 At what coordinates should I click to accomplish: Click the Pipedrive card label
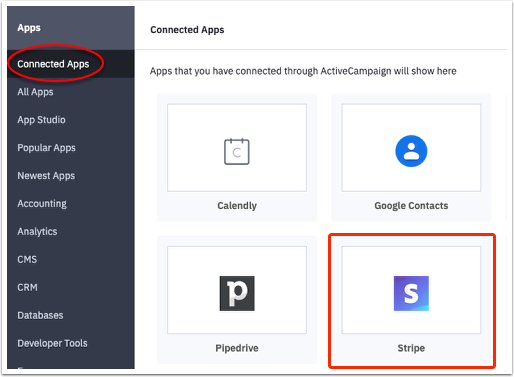[237, 348]
